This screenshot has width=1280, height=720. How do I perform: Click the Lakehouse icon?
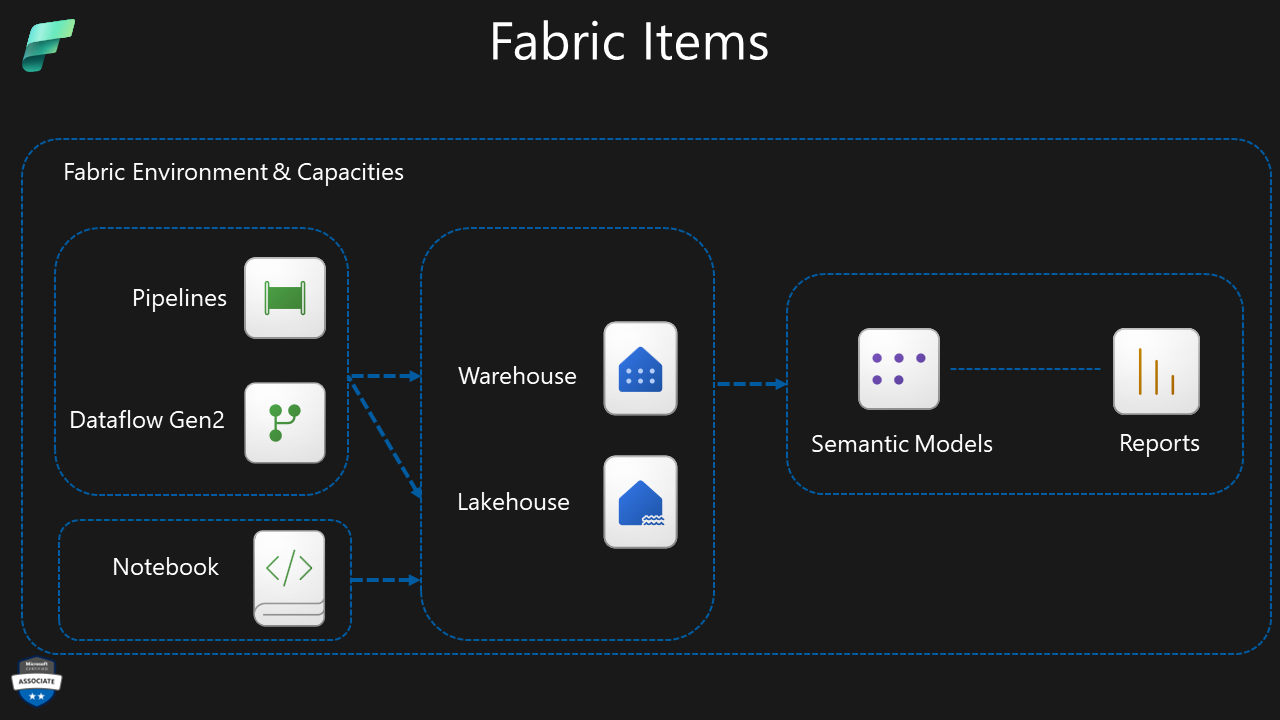(x=640, y=501)
